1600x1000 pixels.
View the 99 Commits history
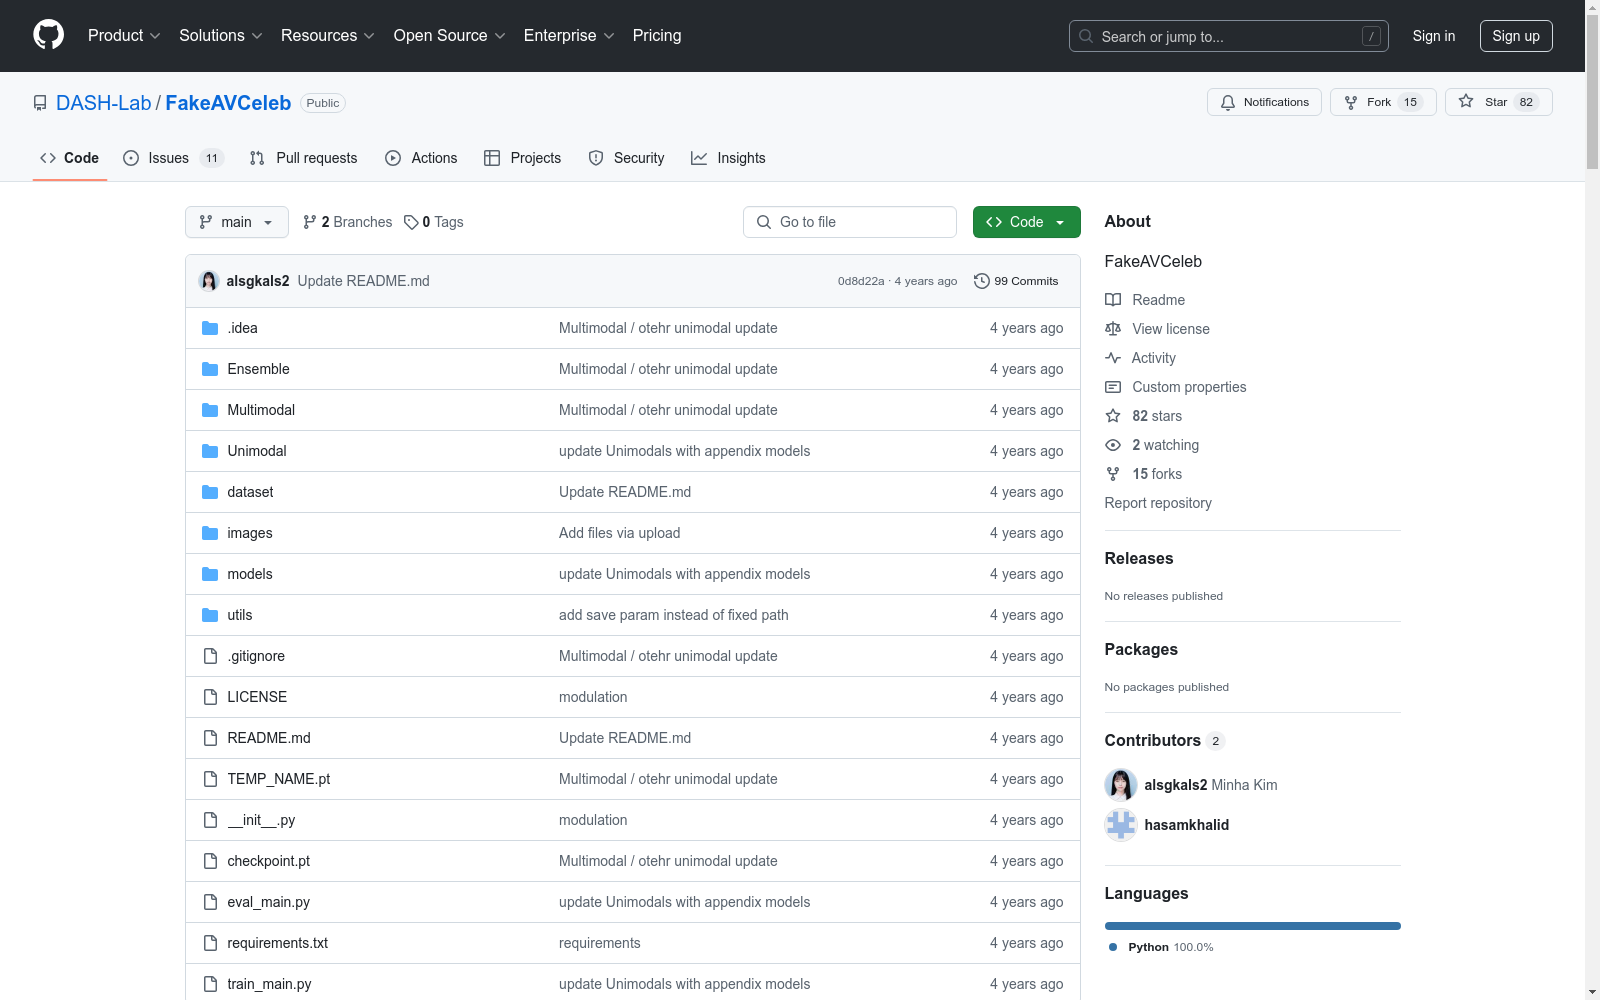pos(1016,281)
